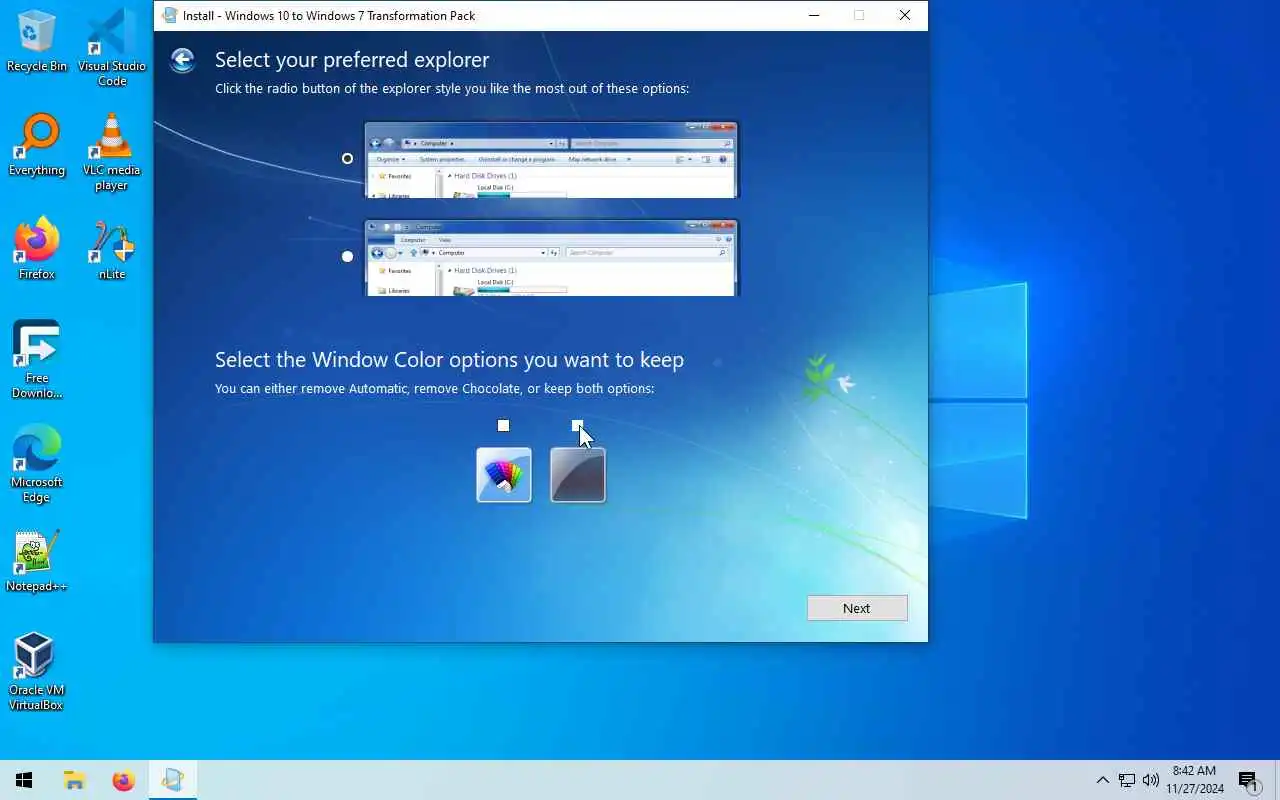Open Notepad++ desktop shortcut
This screenshot has width=1280, height=800.
(37, 562)
